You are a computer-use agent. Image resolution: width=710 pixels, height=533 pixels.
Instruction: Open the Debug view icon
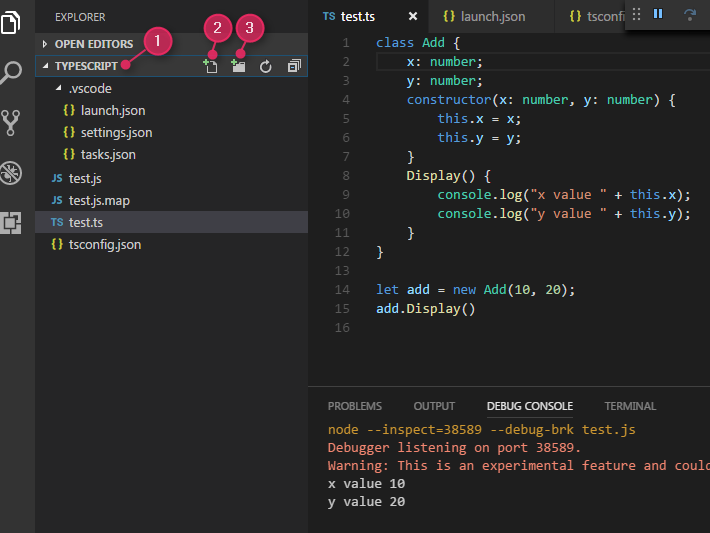coord(12,172)
